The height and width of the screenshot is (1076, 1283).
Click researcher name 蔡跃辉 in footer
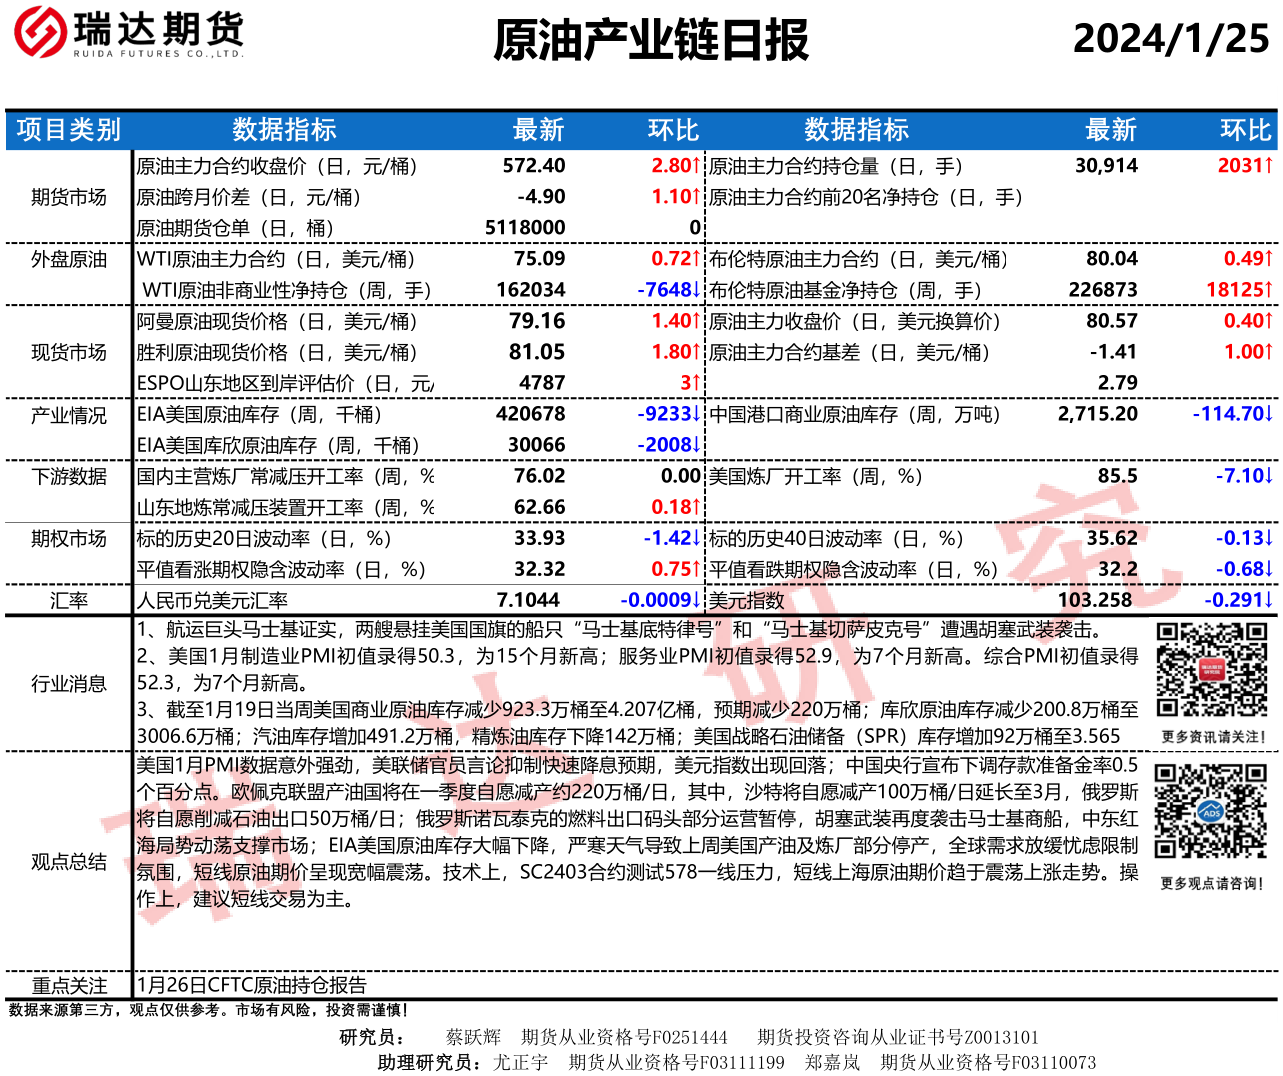[473, 1037]
